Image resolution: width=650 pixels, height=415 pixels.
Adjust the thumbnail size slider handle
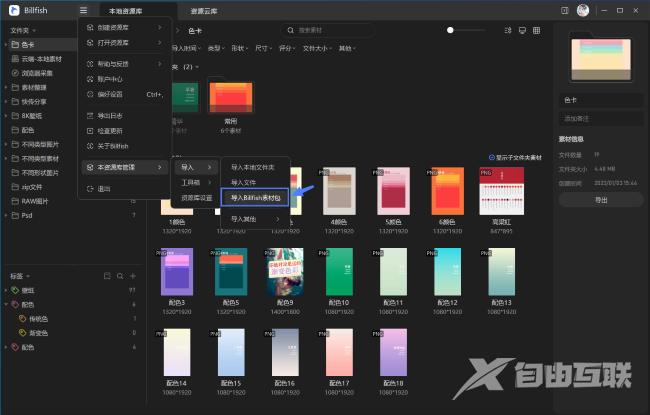click(x=450, y=30)
